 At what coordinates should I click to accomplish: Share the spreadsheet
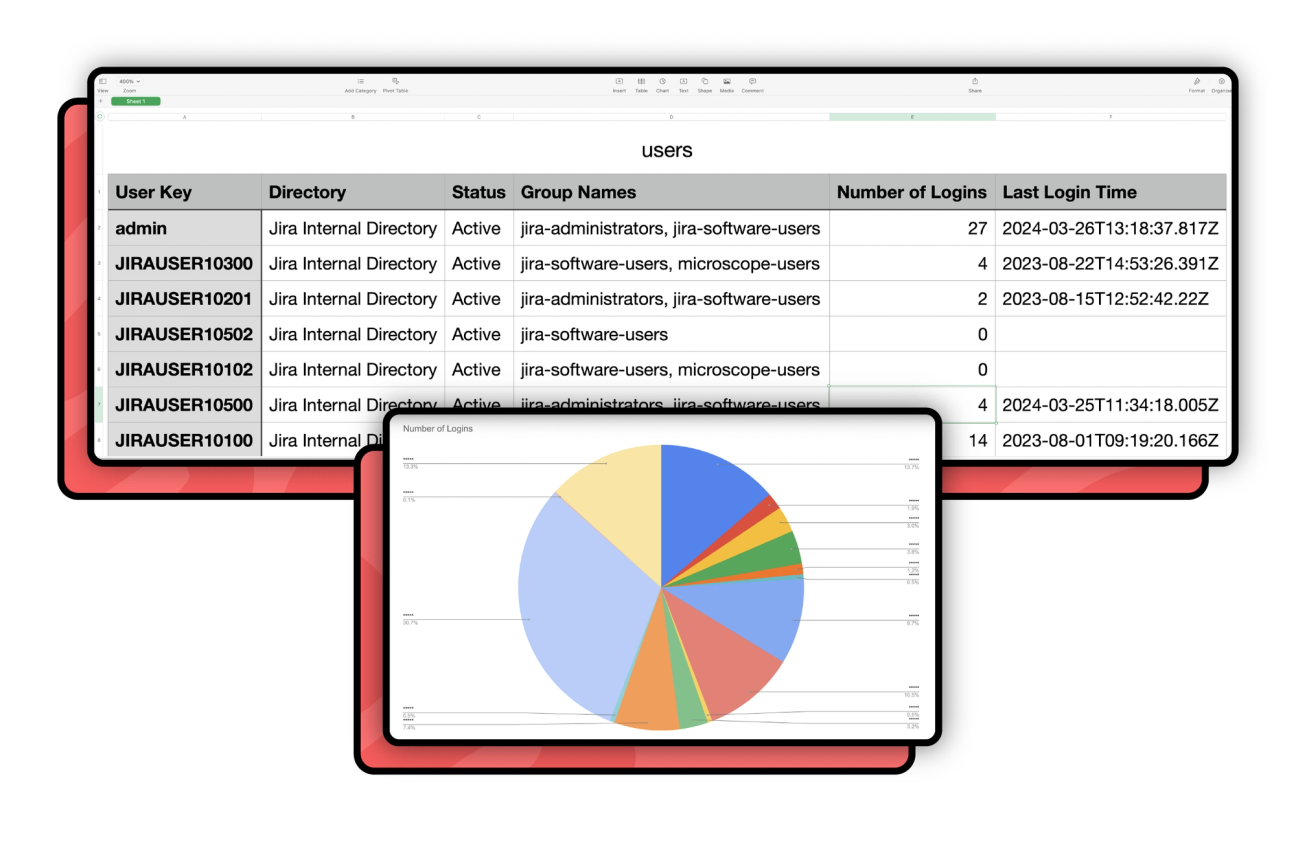tap(975, 83)
